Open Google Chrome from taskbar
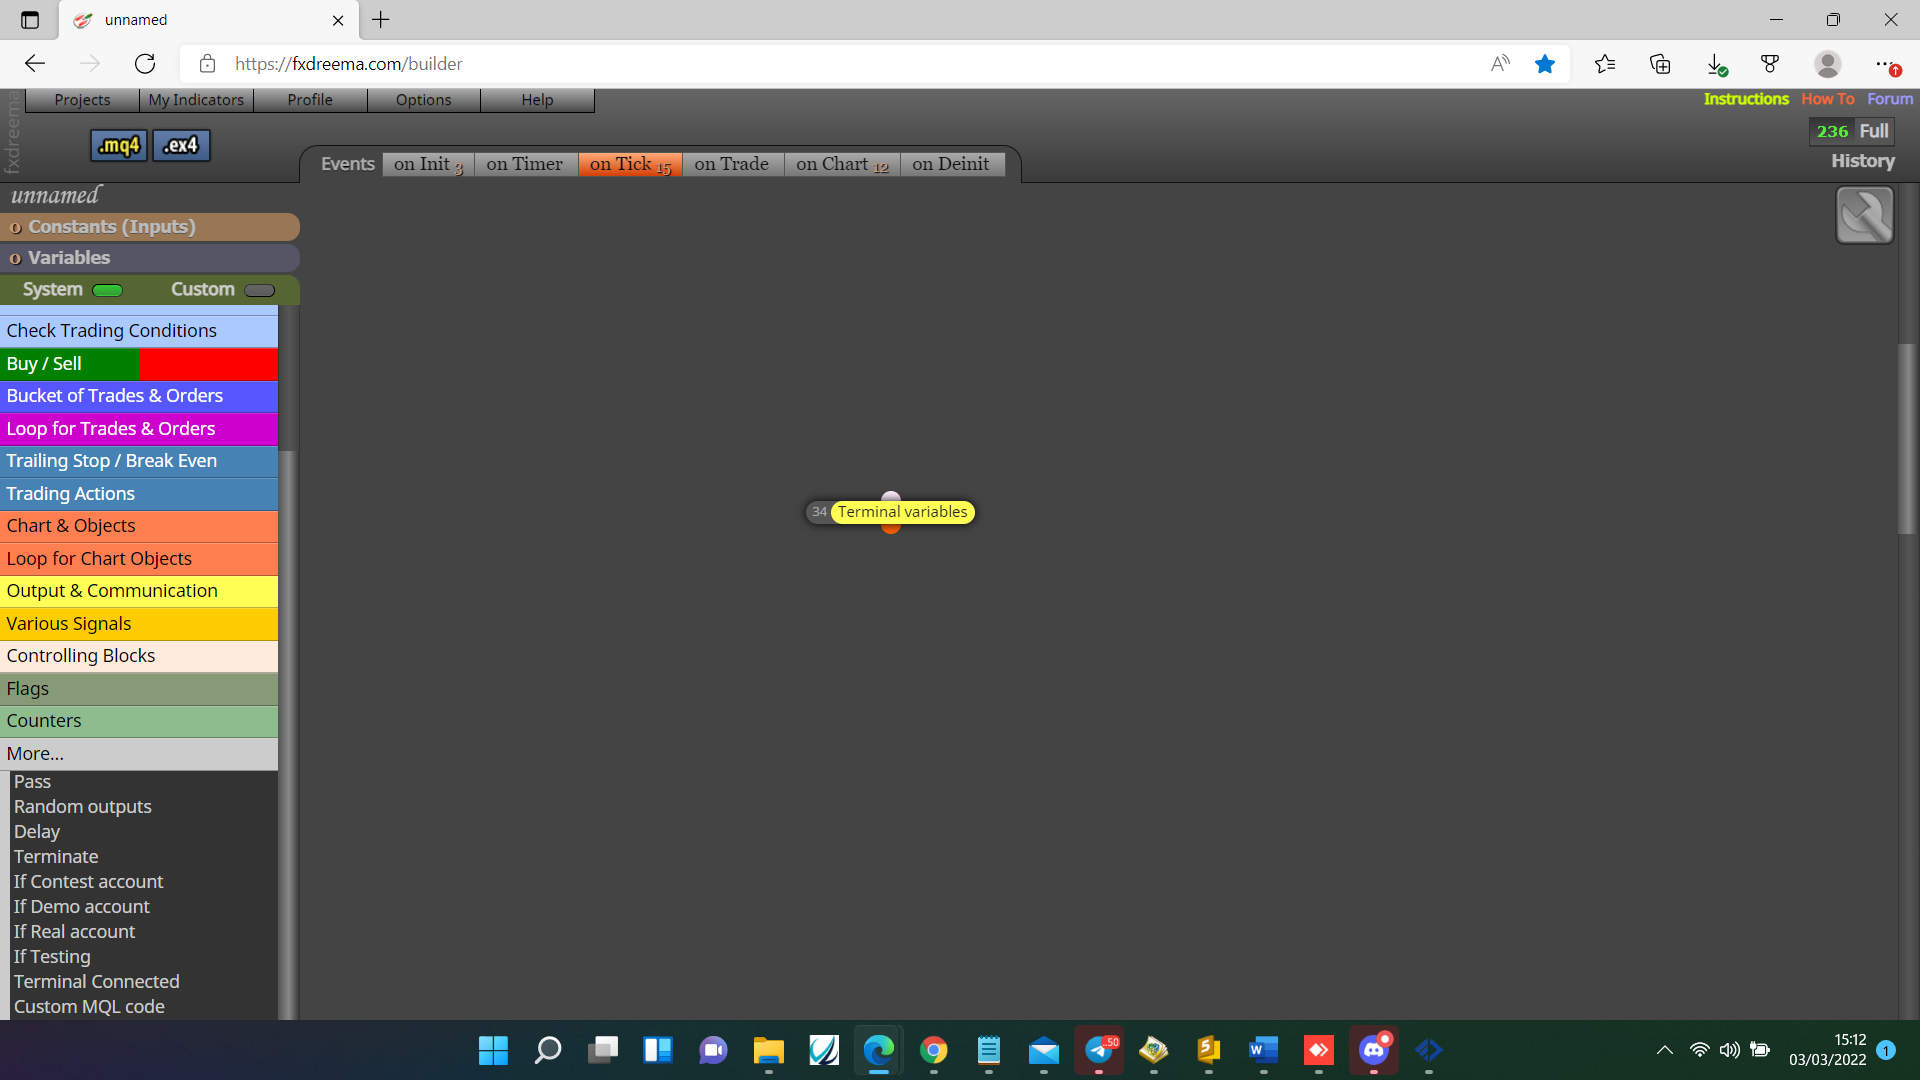The image size is (1920, 1080). (934, 1050)
